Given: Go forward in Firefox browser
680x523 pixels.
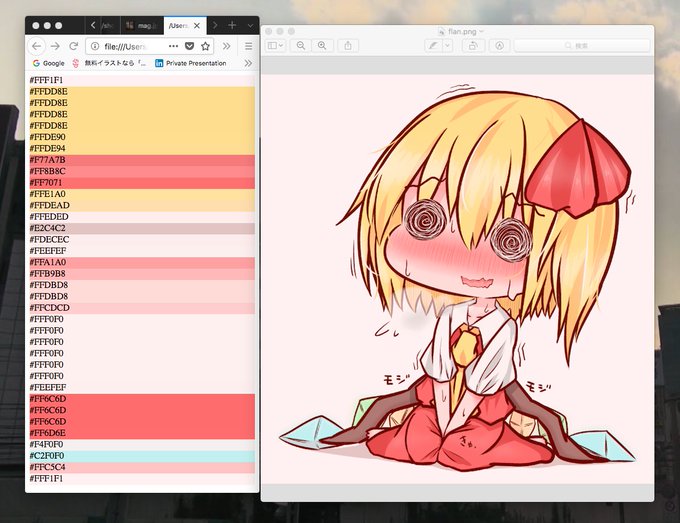Looking at the screenshot, I should 55,46.
